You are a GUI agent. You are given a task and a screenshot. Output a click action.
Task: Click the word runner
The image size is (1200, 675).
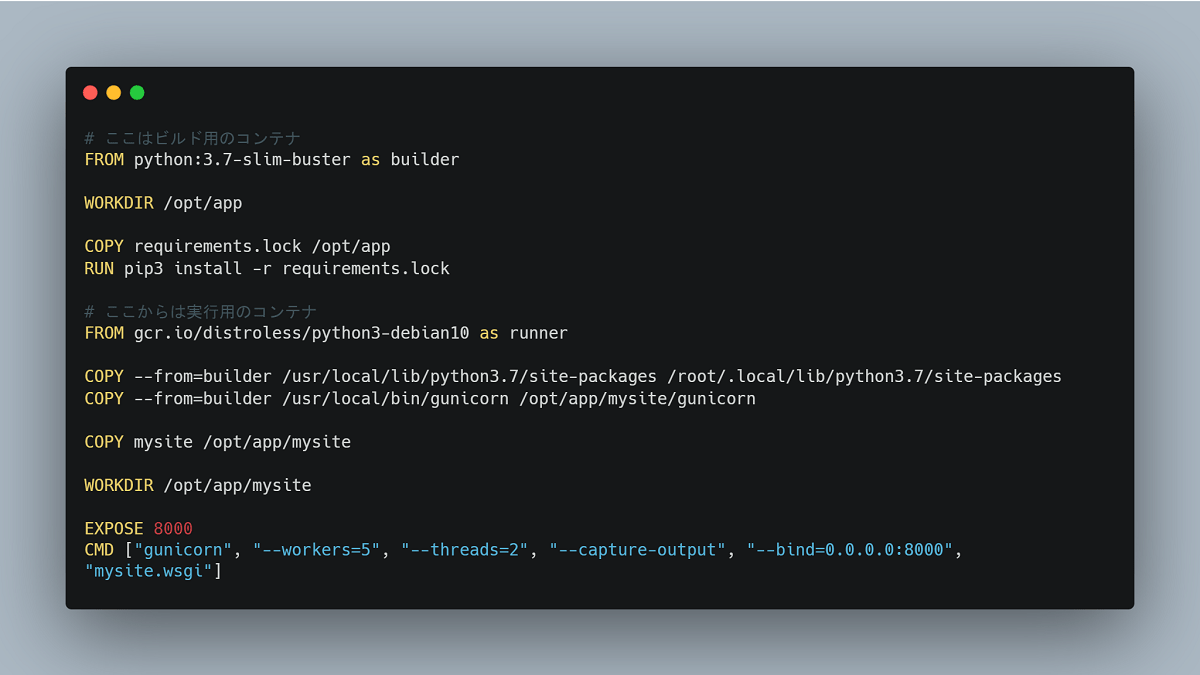coord(539,334)
